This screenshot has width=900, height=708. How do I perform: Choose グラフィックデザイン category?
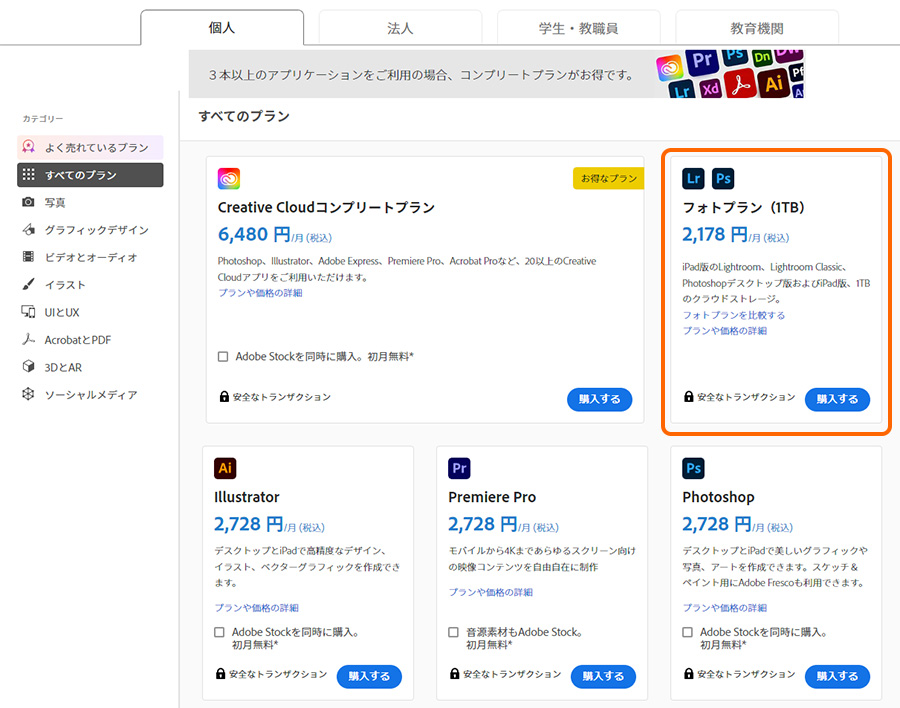click(90, 230)
